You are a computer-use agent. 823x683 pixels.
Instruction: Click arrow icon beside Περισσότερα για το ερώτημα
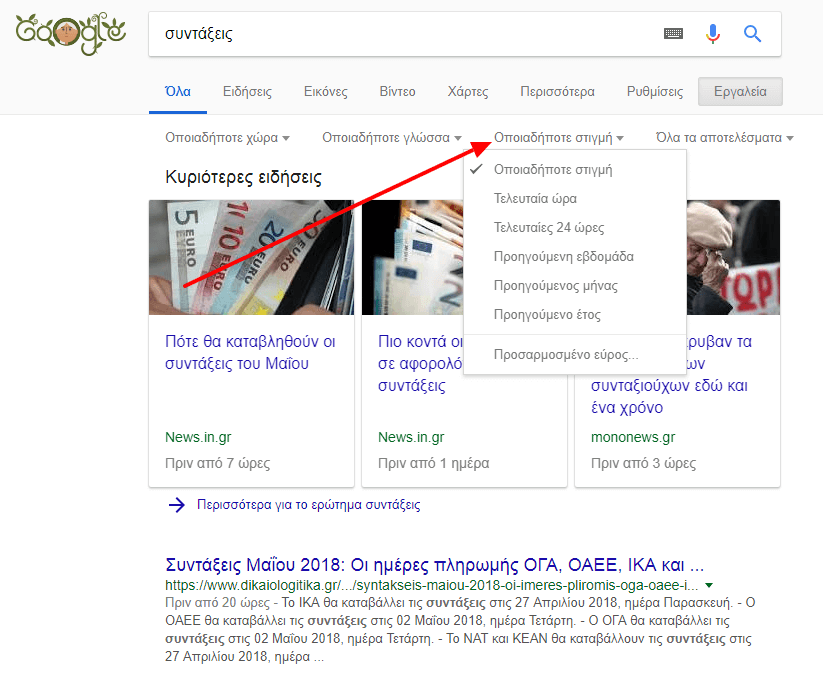[x=177, y=505]
